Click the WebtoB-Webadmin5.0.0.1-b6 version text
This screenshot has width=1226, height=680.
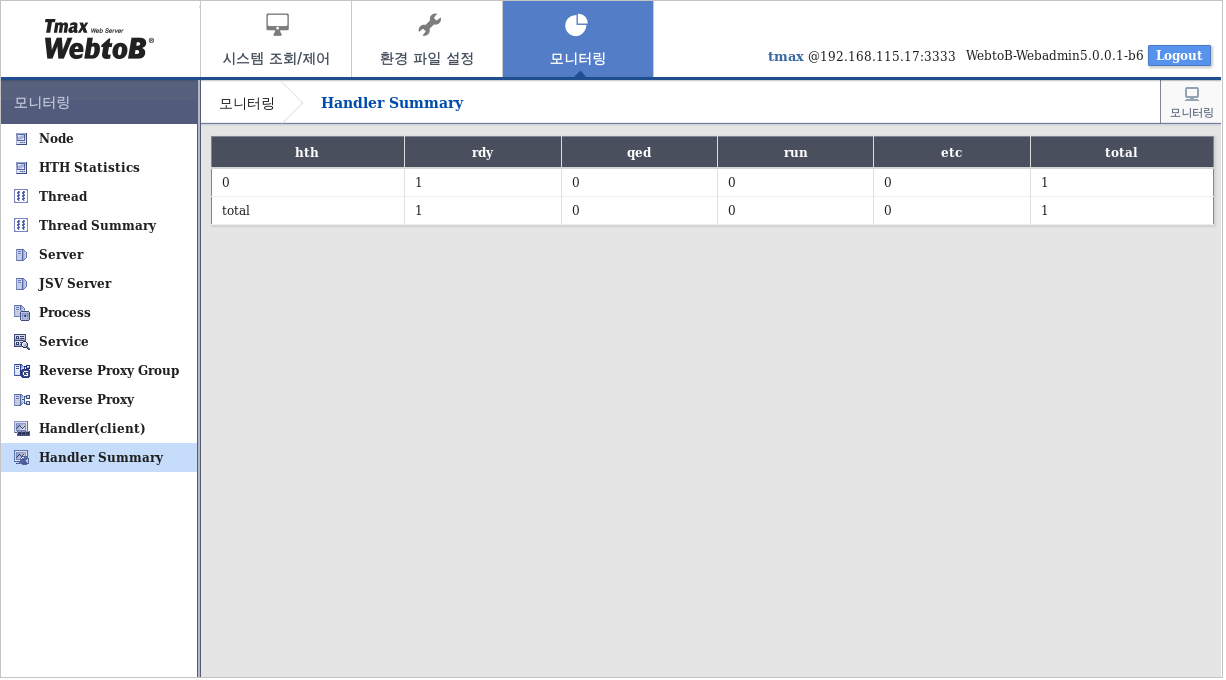click(1054, 56)
